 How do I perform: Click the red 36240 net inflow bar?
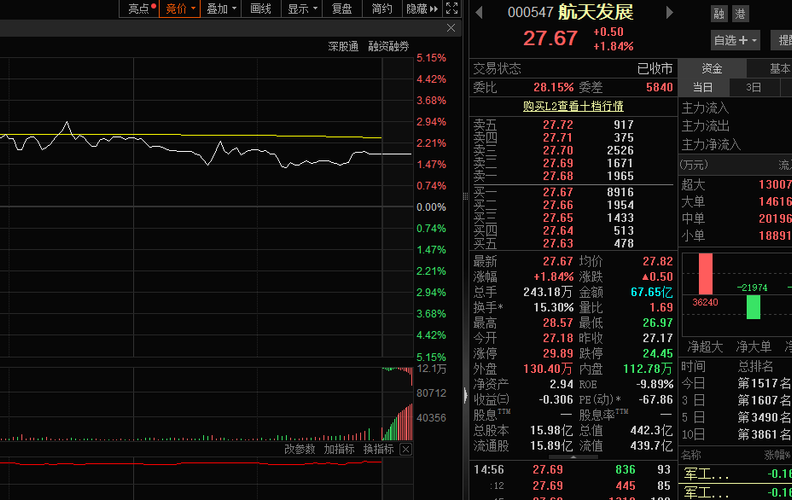(706, 274)
